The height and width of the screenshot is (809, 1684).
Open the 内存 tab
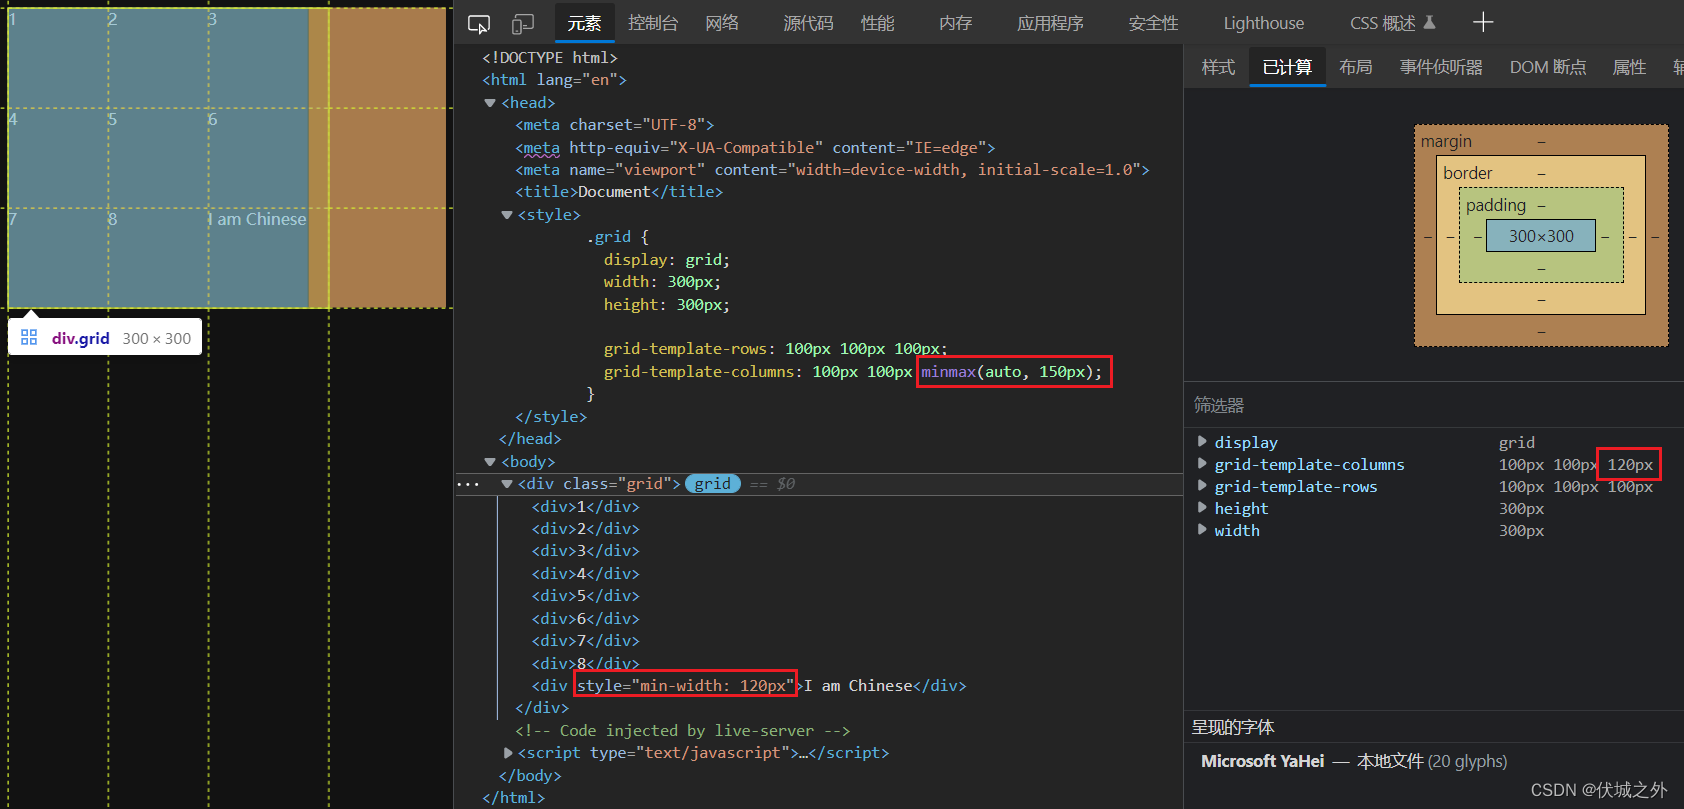(x=956, y=23)
